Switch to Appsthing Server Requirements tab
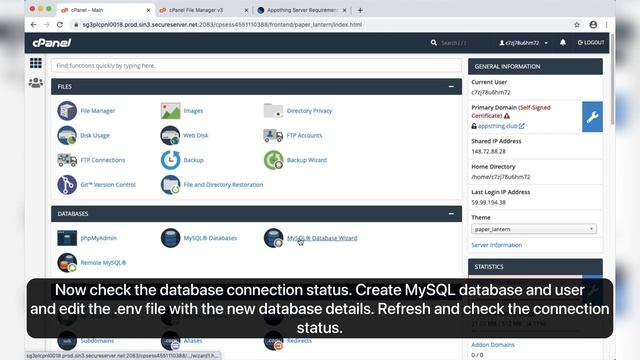This screenshot has width=640, height=360. pyautogui.click(x=302, y=10)
